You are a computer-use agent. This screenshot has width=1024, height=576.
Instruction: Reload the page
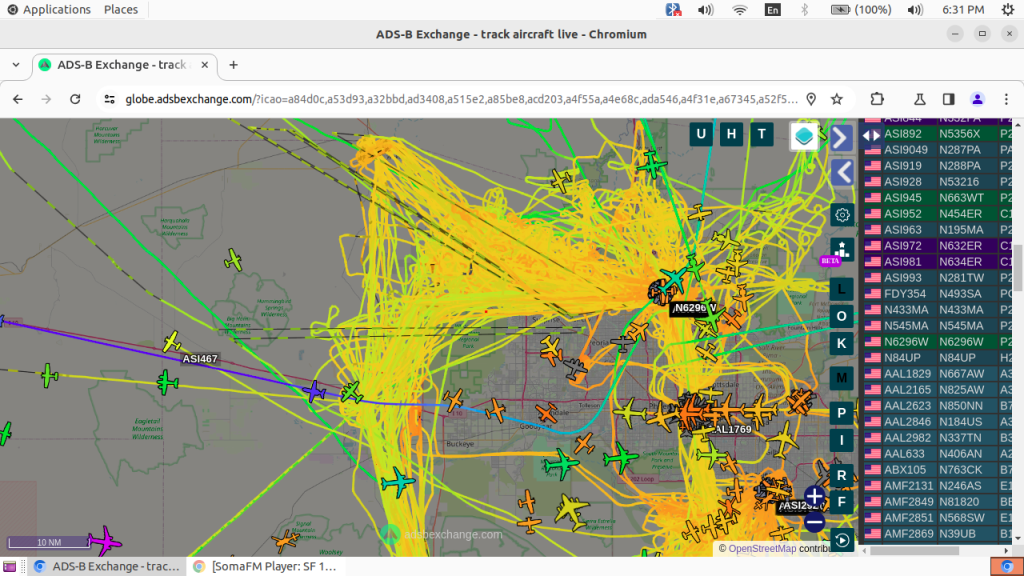(x=75, y=99)
